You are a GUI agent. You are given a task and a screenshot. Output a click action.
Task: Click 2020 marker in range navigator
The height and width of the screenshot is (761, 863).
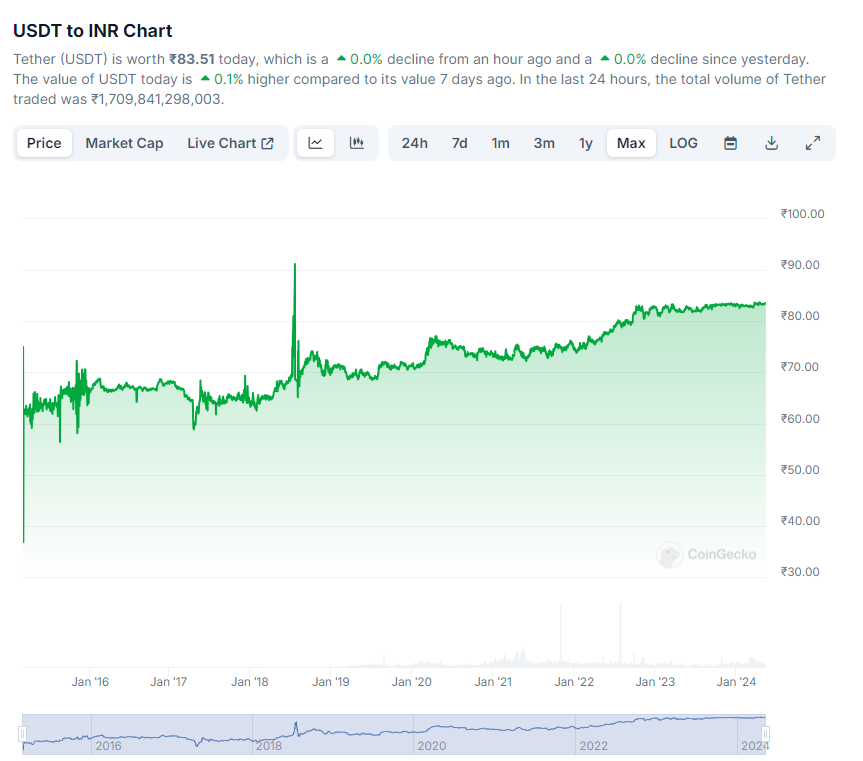[x=432, y=746]
